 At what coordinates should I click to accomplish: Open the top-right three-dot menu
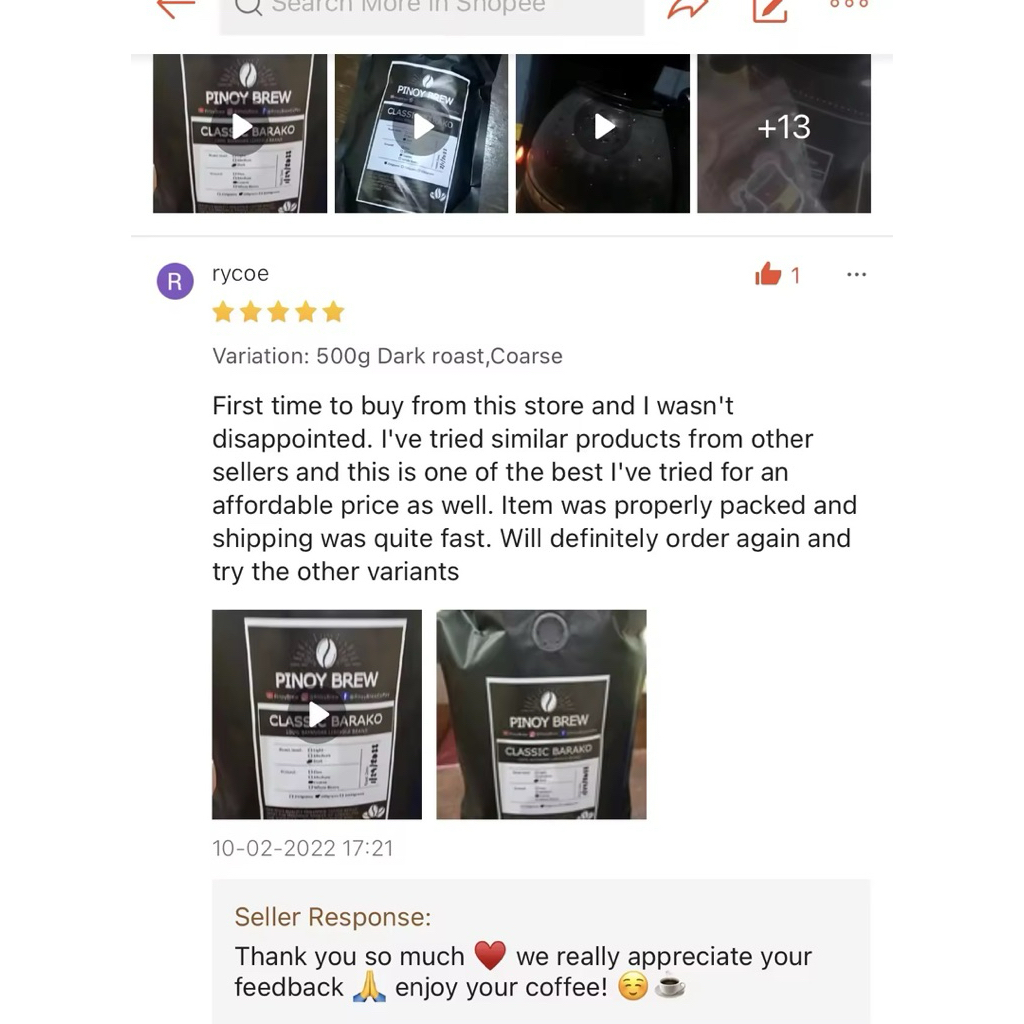coord(849,4)
